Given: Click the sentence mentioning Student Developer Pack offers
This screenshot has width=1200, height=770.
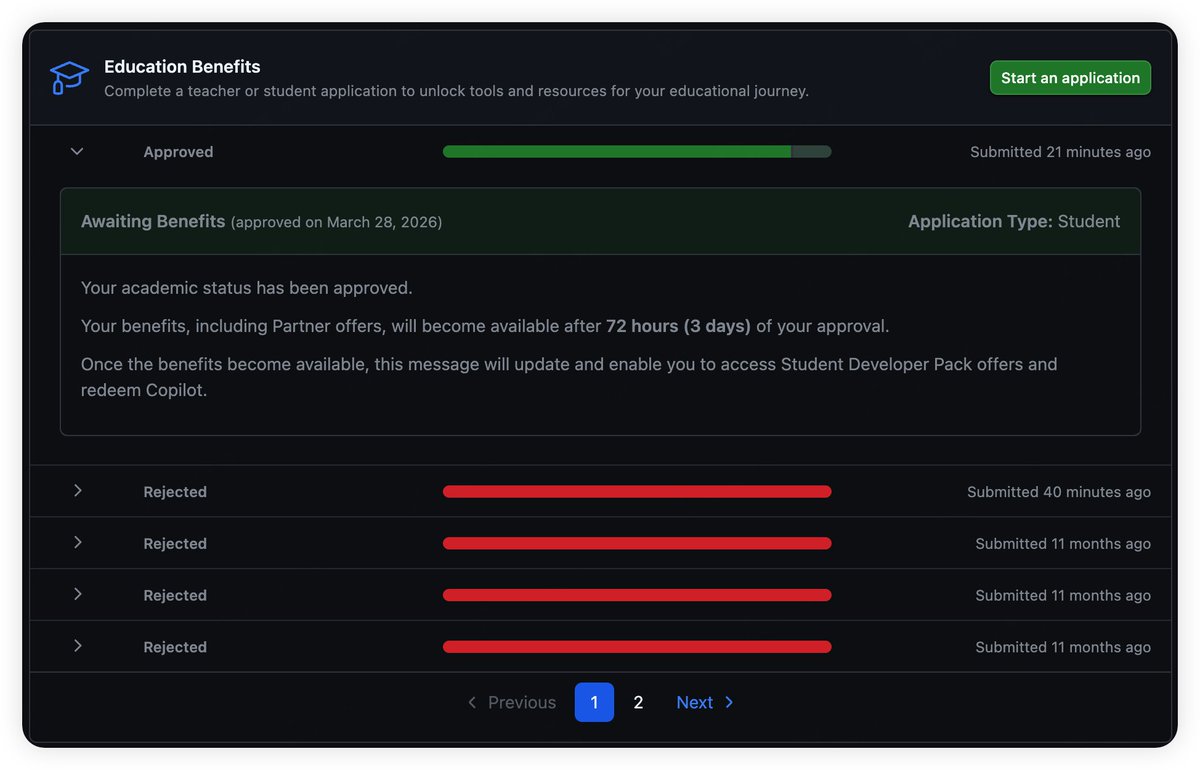Looking at the screenshot, I should (569, 377).
